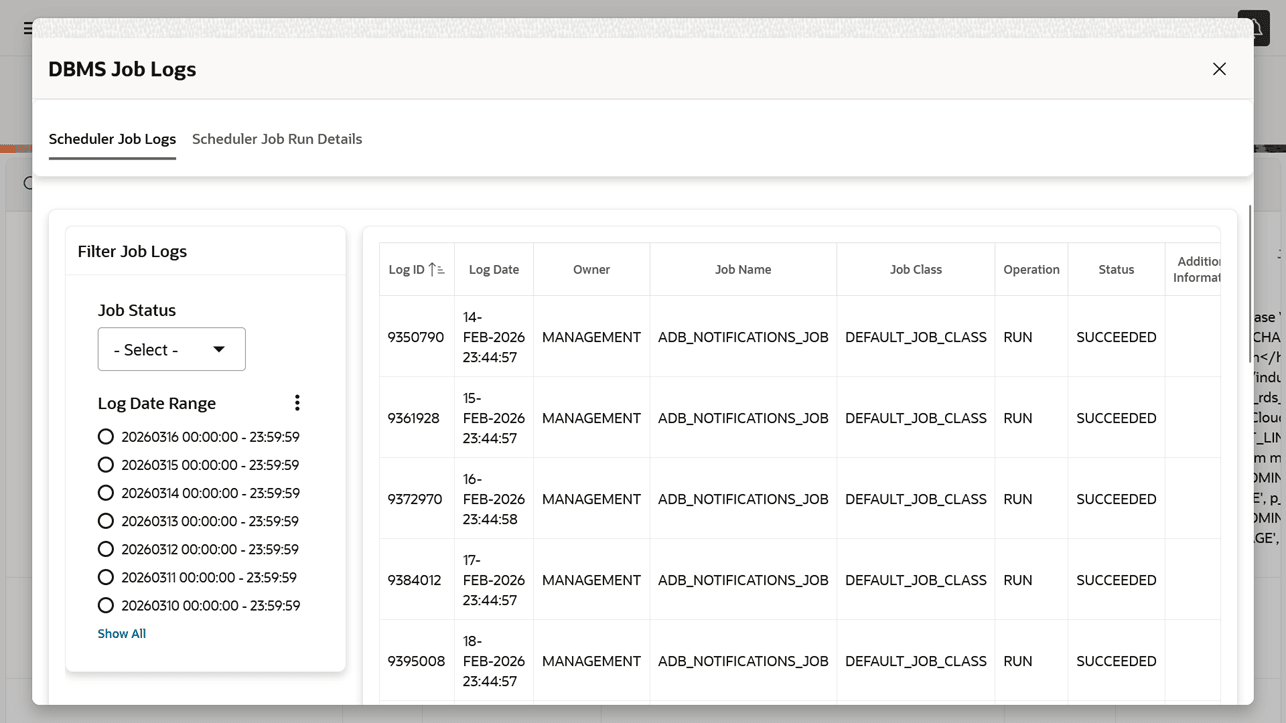
Task: Sort by the Job Name column header
Action: (743, 270)
